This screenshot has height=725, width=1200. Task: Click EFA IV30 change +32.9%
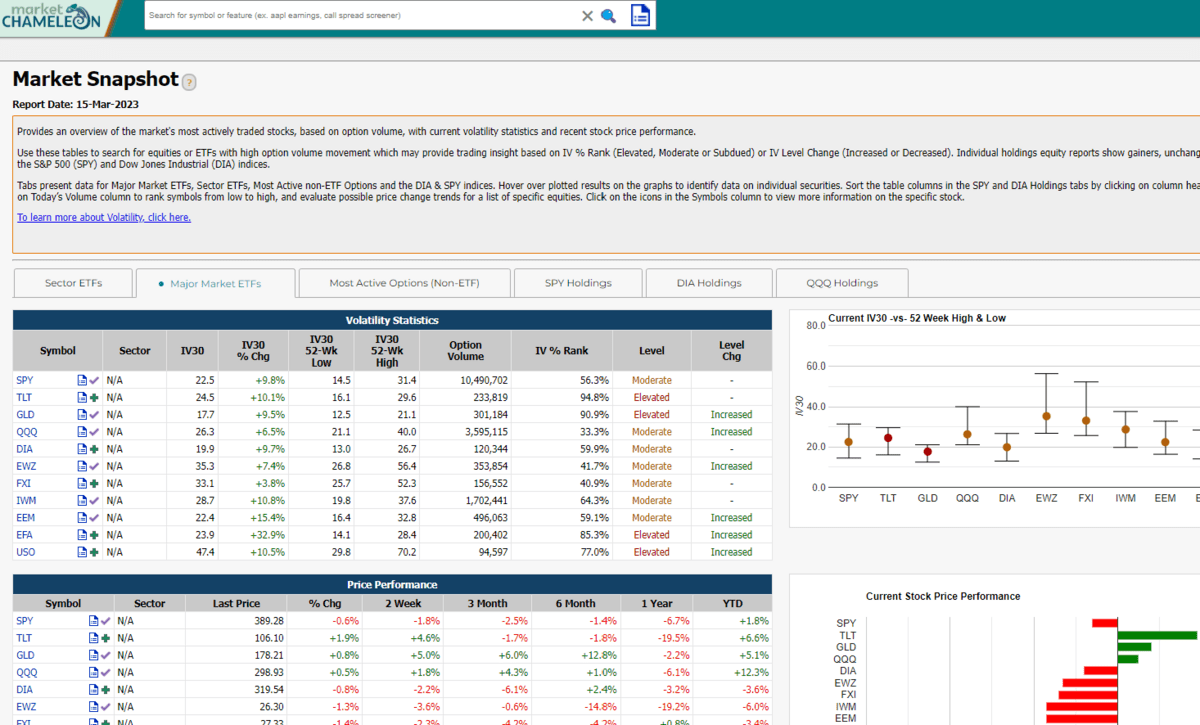[269, 535]
